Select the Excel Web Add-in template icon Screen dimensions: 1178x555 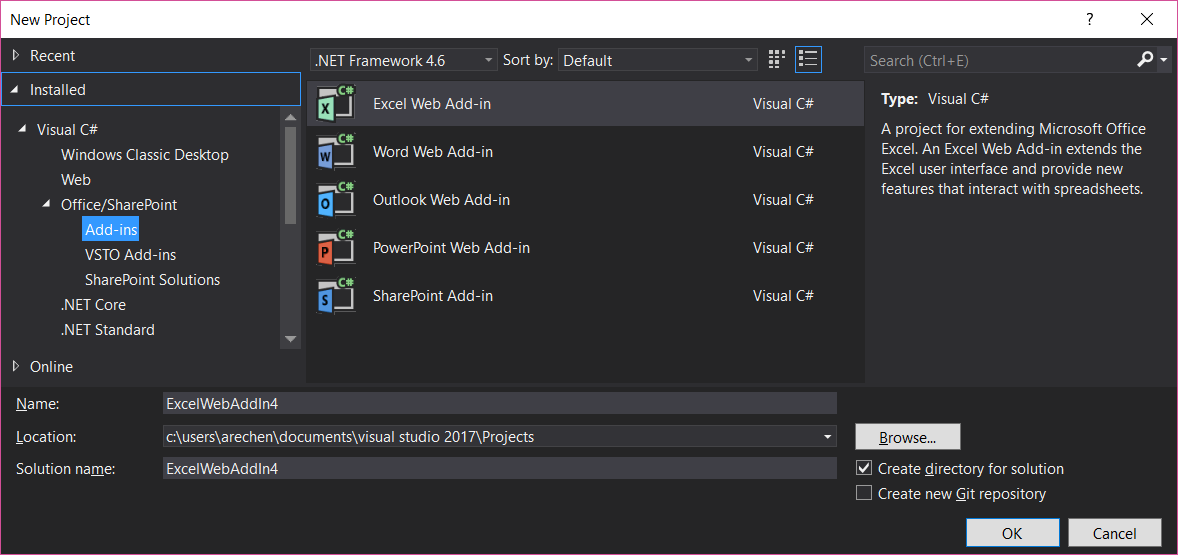click(336, 104)
